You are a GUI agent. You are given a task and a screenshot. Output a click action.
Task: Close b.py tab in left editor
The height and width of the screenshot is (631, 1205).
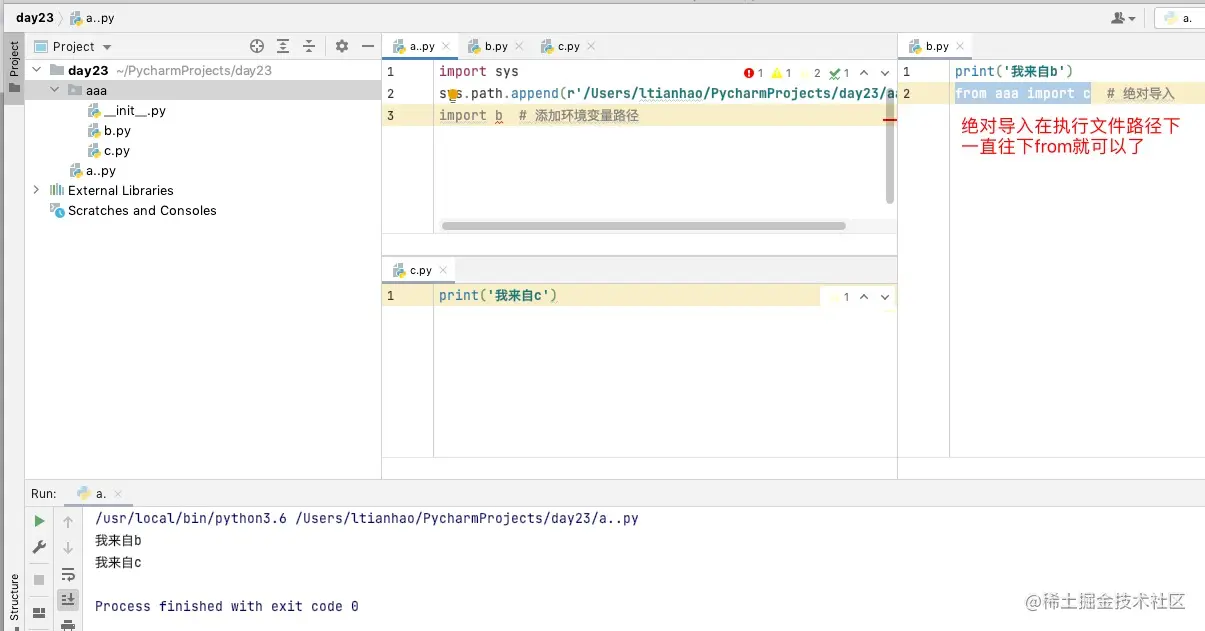(x=519, y=46)
